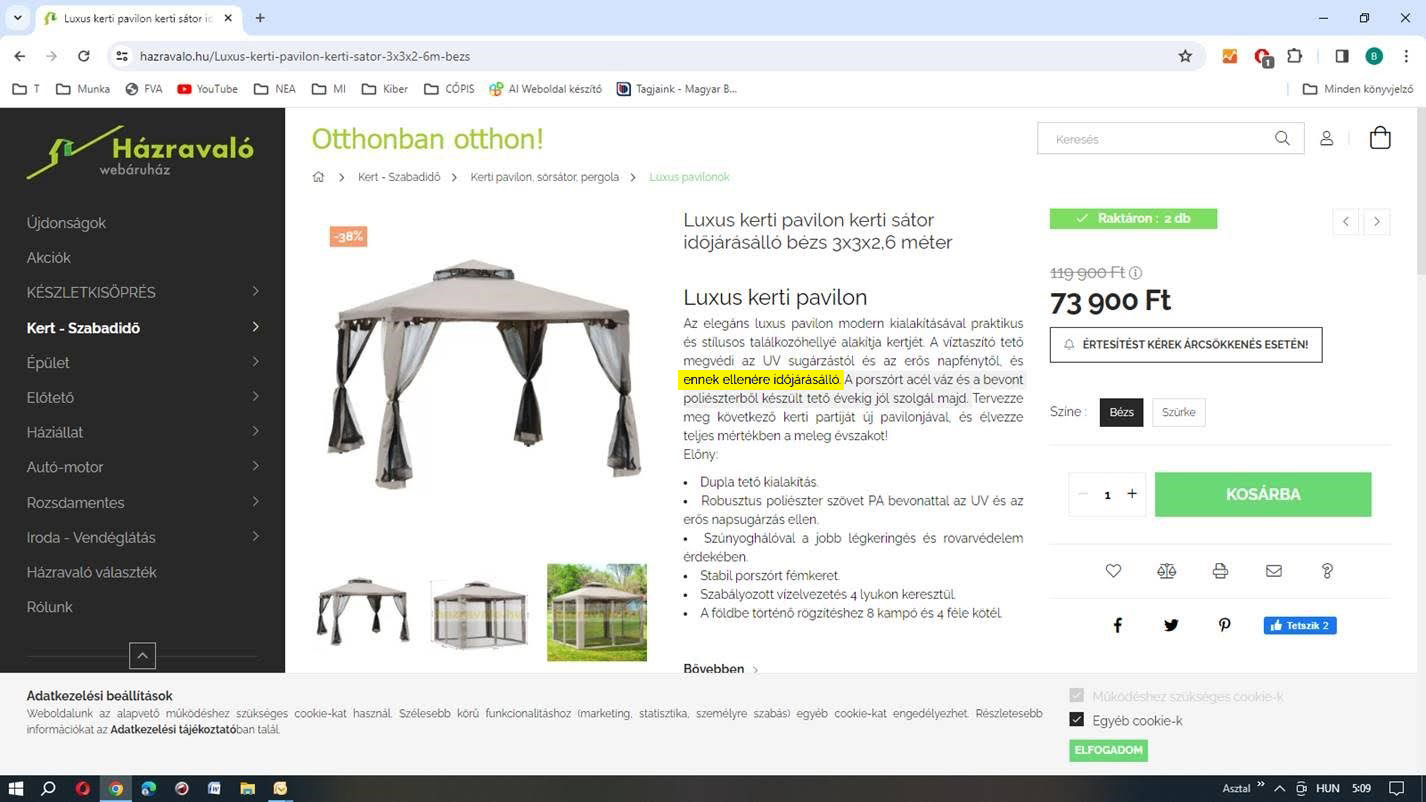This screenshot has width=1426, height=802.
Task: Click the compare scales icon
Action: (x=1167, y=571)
